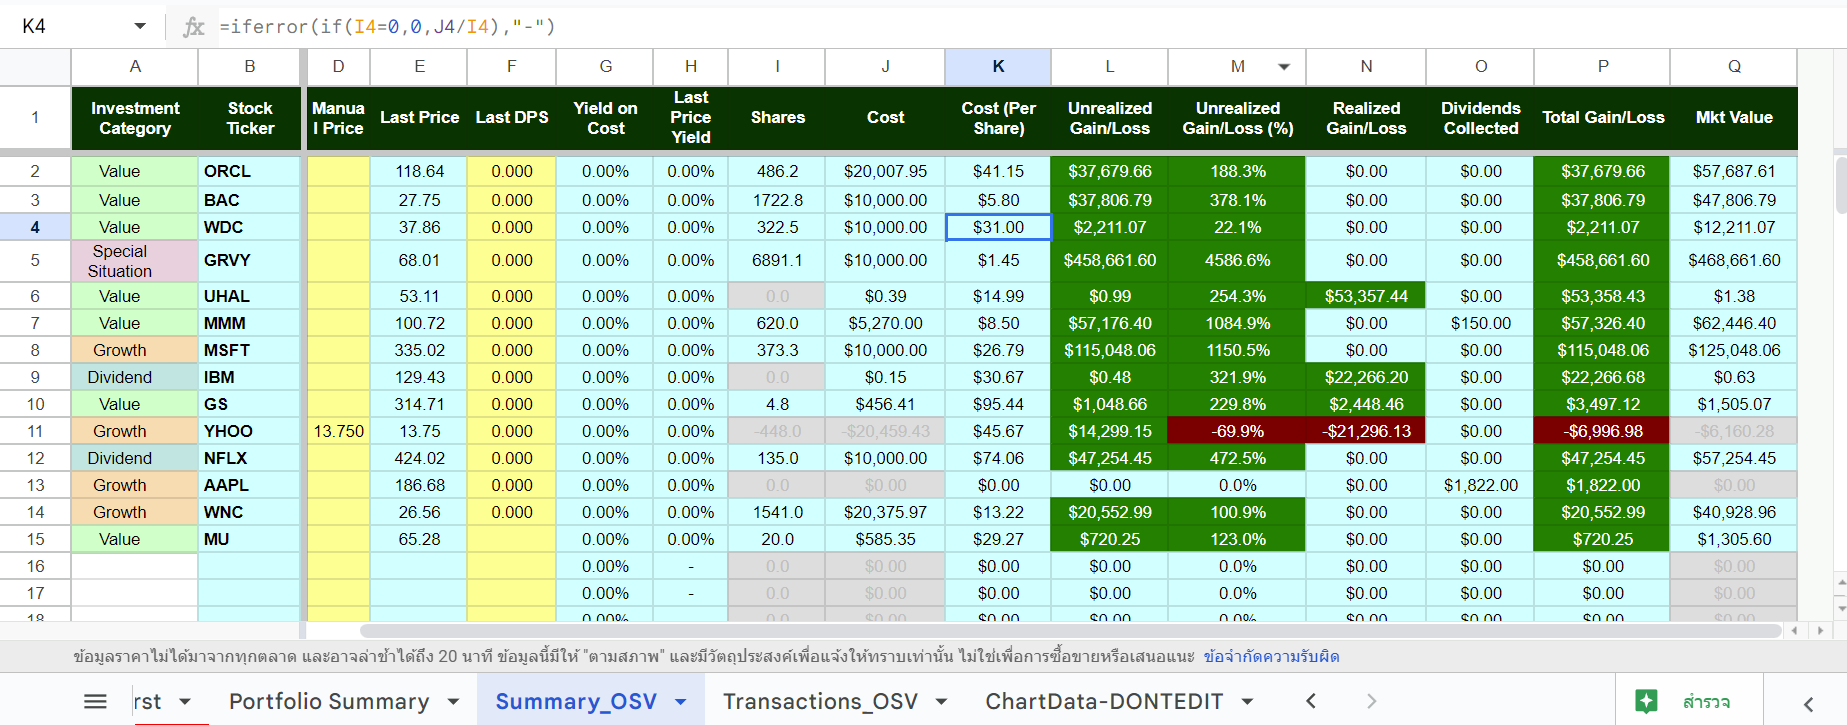Image resolution: width=1847 pixels, height=725 pixels.
Task: Select the YHOO ticker cell
Action: (250, 431)
